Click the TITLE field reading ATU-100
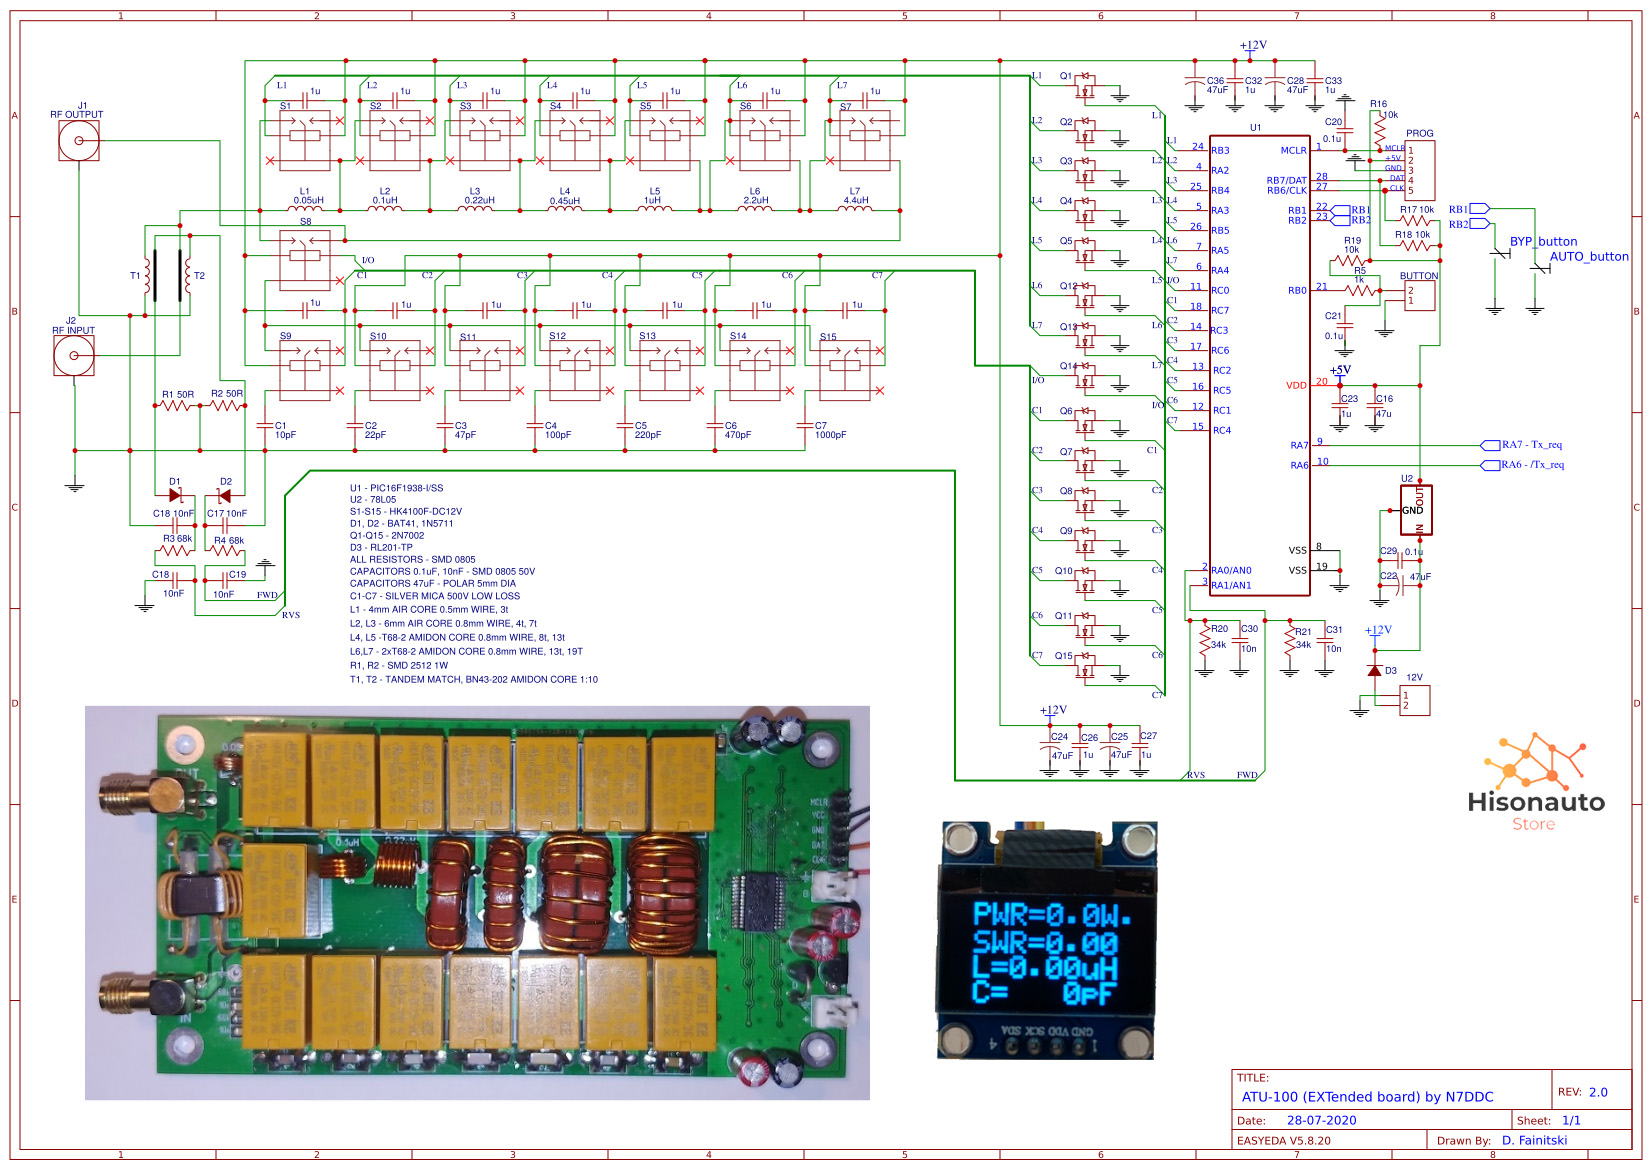 pos(1367,1096)
